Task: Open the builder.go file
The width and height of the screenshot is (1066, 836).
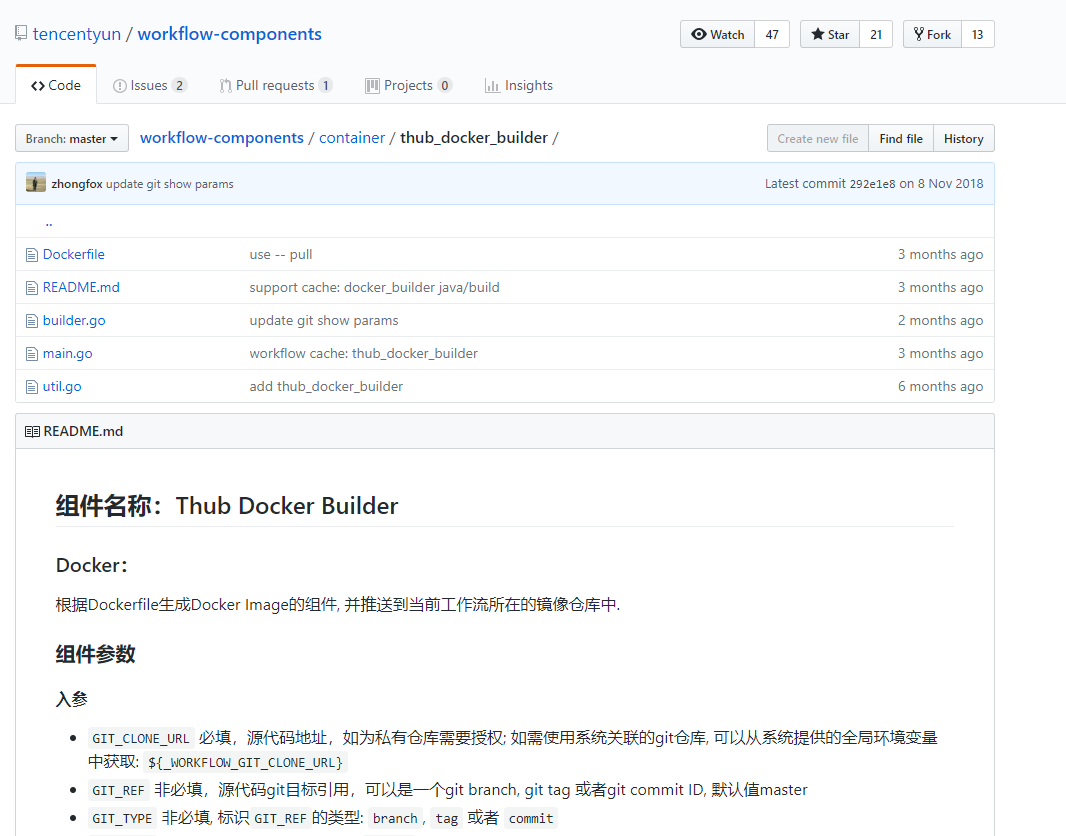Action: click(x=74, y=320)
